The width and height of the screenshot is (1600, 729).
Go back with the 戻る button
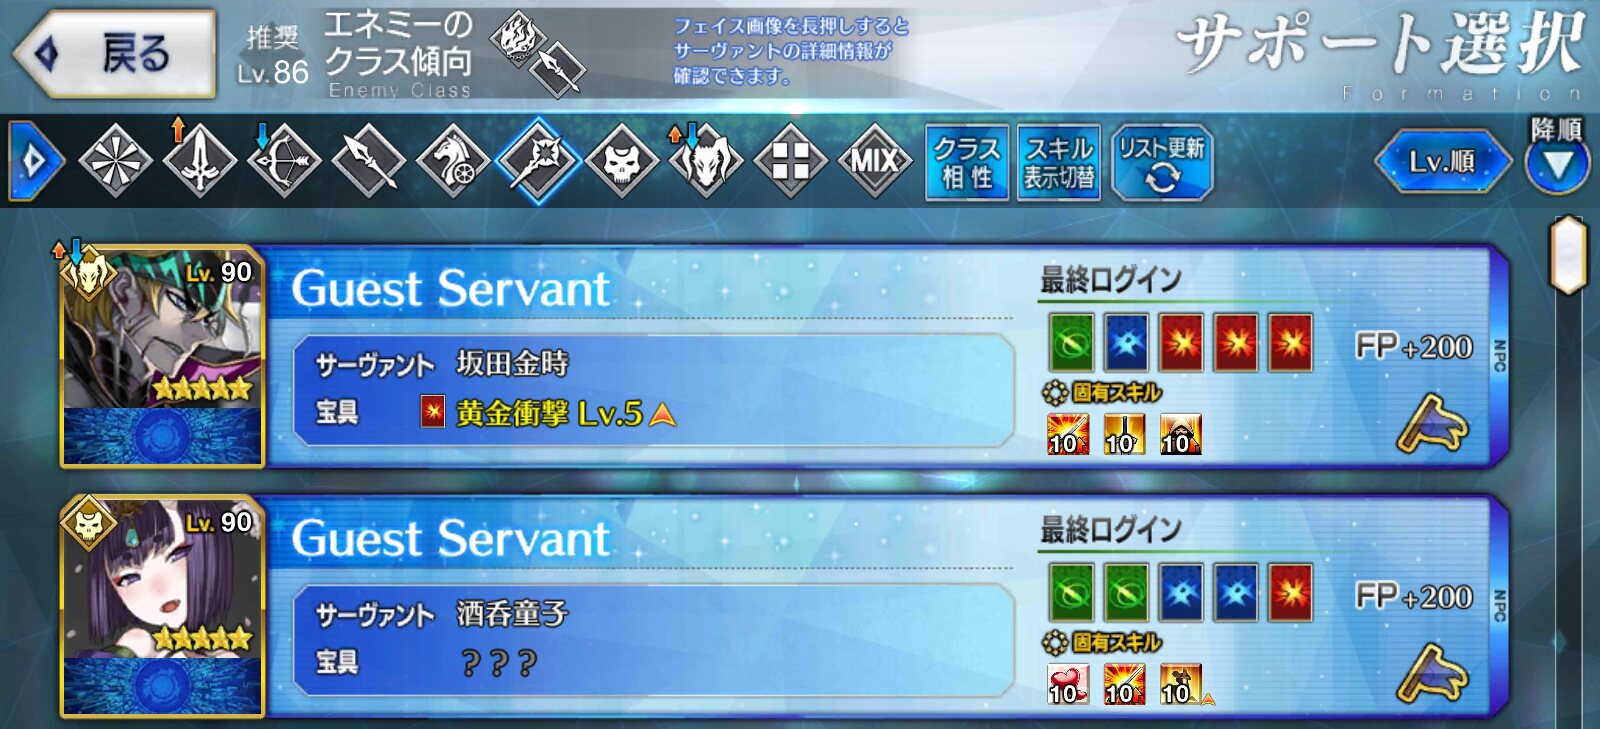[x=115, y=54]
